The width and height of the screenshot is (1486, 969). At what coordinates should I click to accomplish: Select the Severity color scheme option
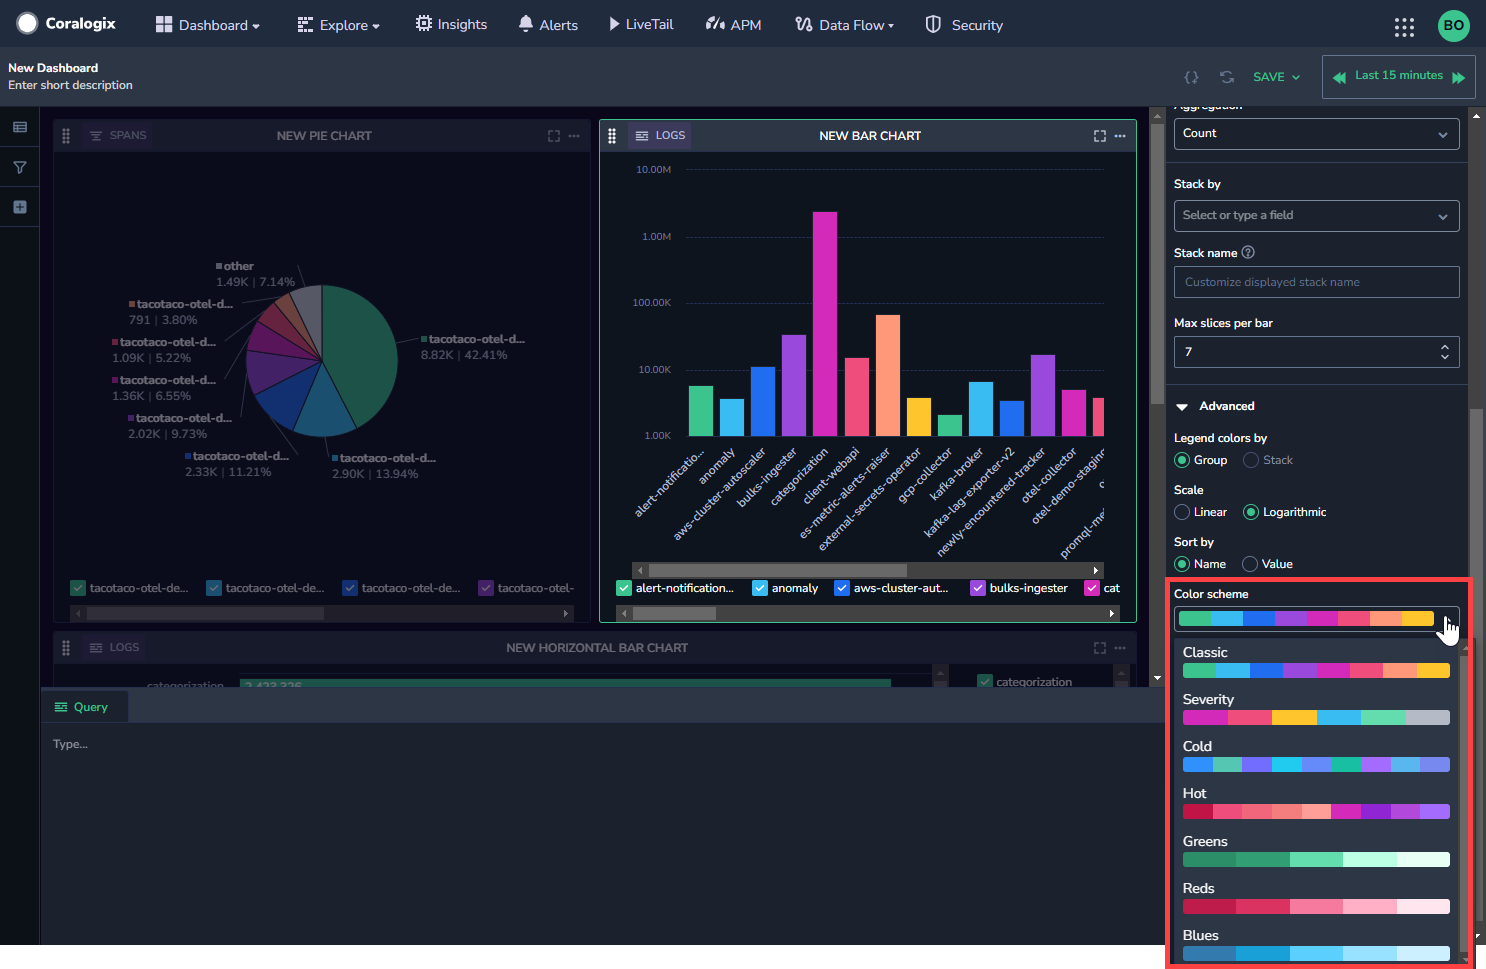pyautogui.click(x=1316, y=708)
